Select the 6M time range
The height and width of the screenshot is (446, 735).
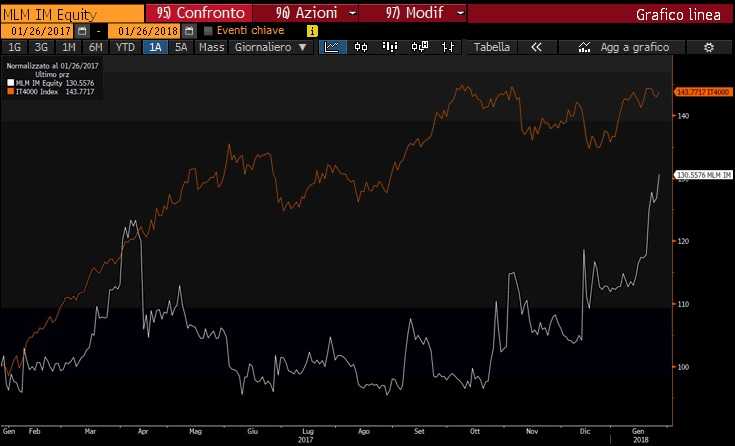pyautogui.click(x=96, y=47)
